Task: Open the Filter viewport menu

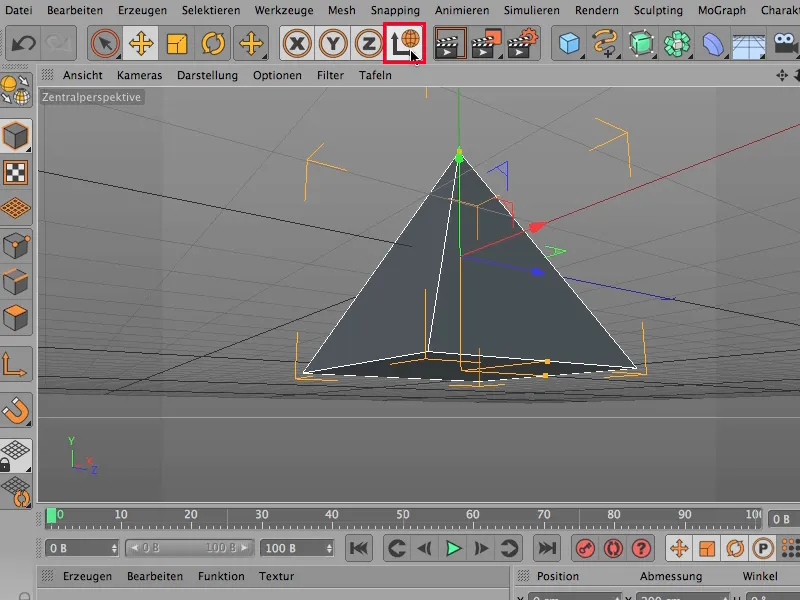Action: tap(330, 75)
